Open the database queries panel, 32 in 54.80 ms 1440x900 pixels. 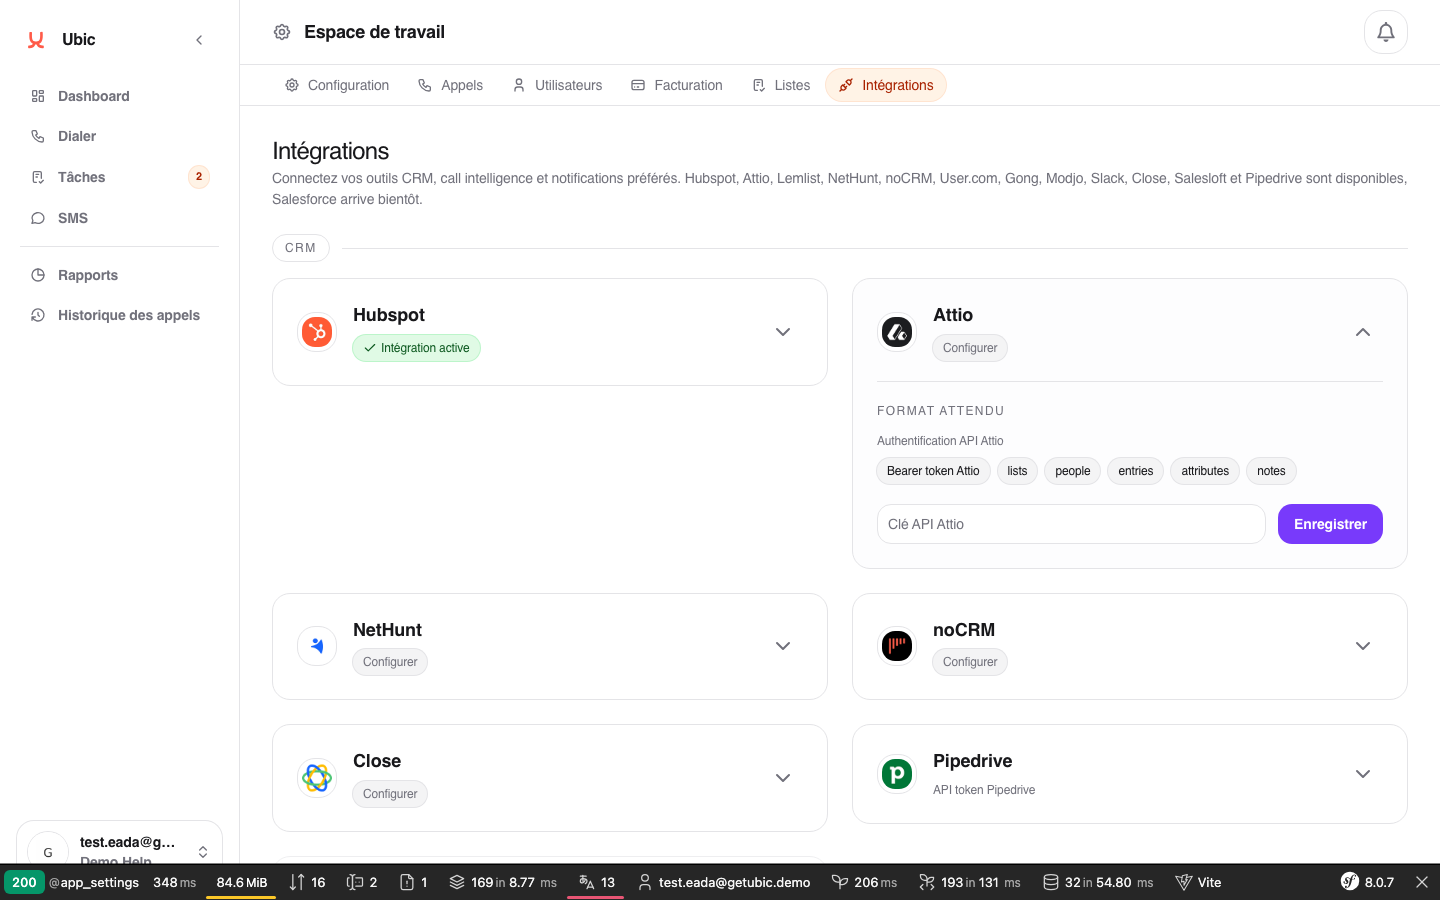[1098, 882]
